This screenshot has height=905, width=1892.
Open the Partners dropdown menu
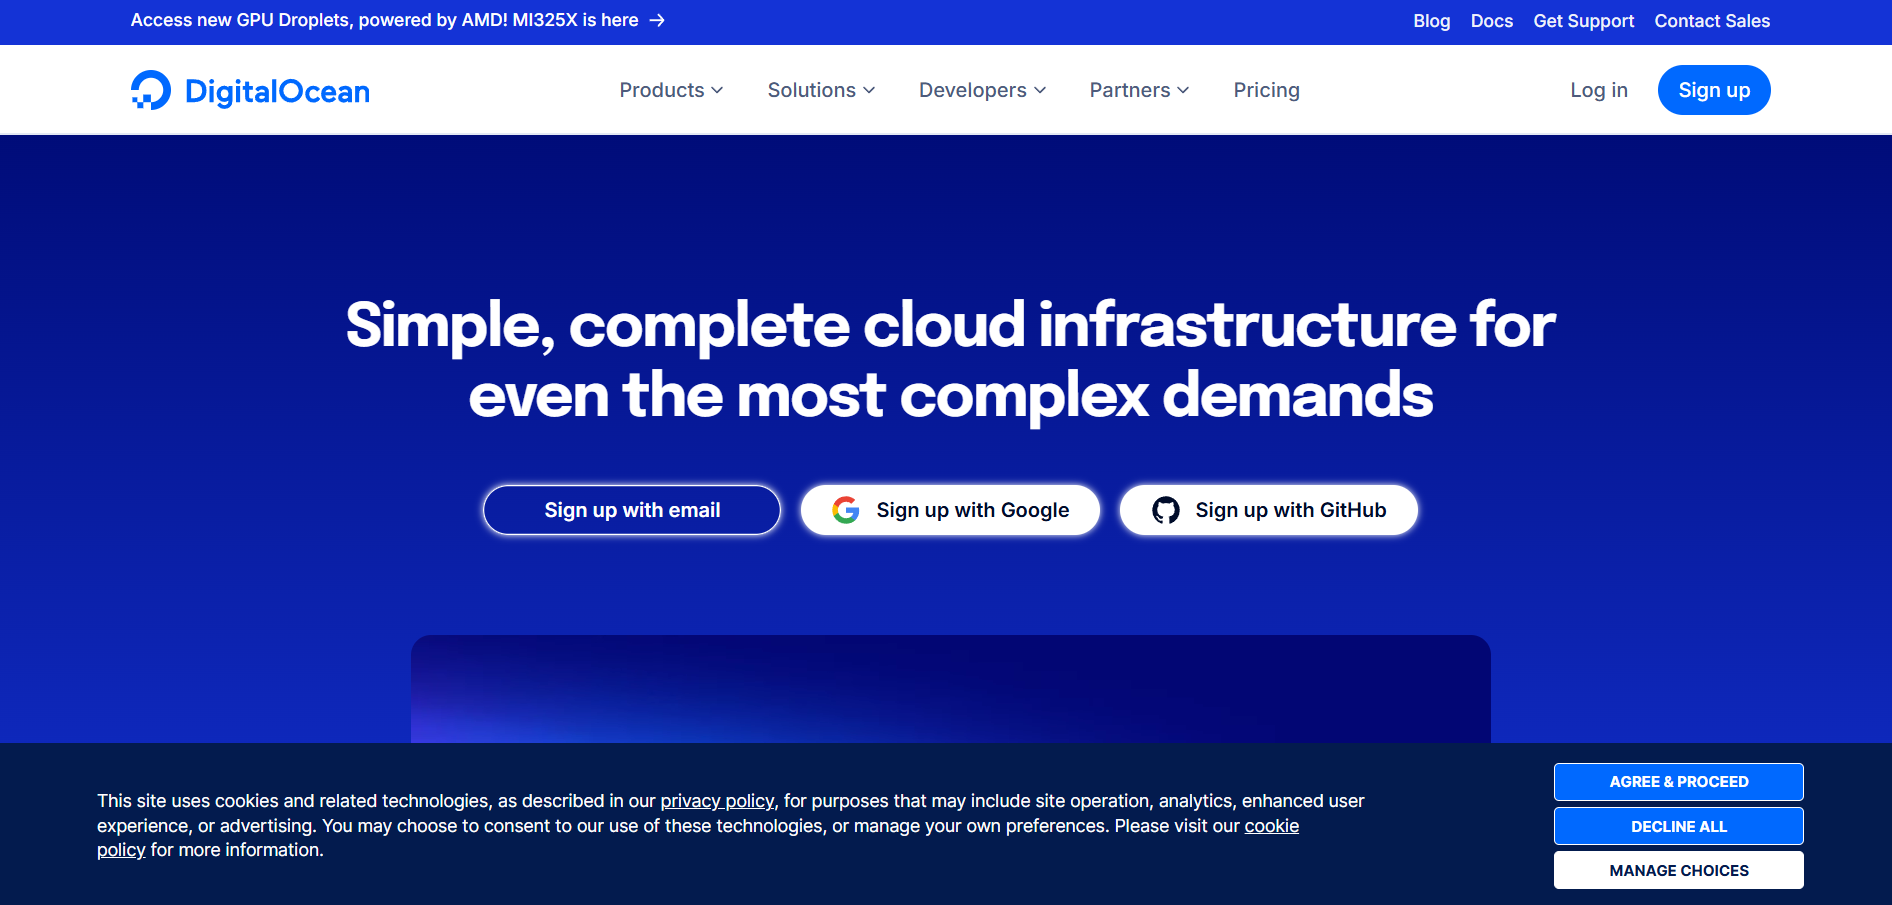click(1139, 90)
